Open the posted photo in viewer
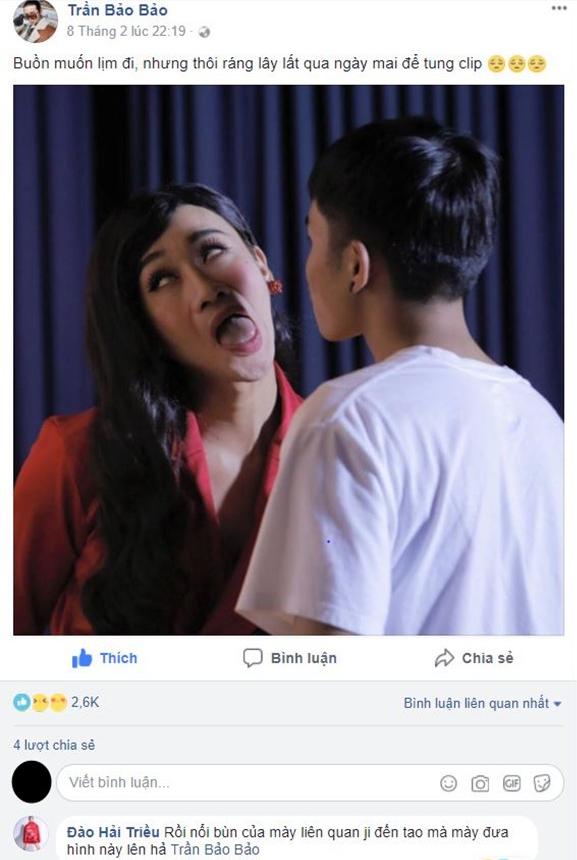The image size is (577, 860). click(288, 360)
